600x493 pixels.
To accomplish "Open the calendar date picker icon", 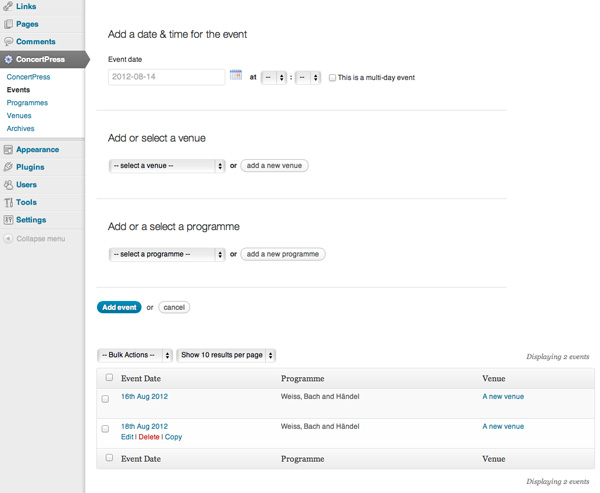I will 236,75.
